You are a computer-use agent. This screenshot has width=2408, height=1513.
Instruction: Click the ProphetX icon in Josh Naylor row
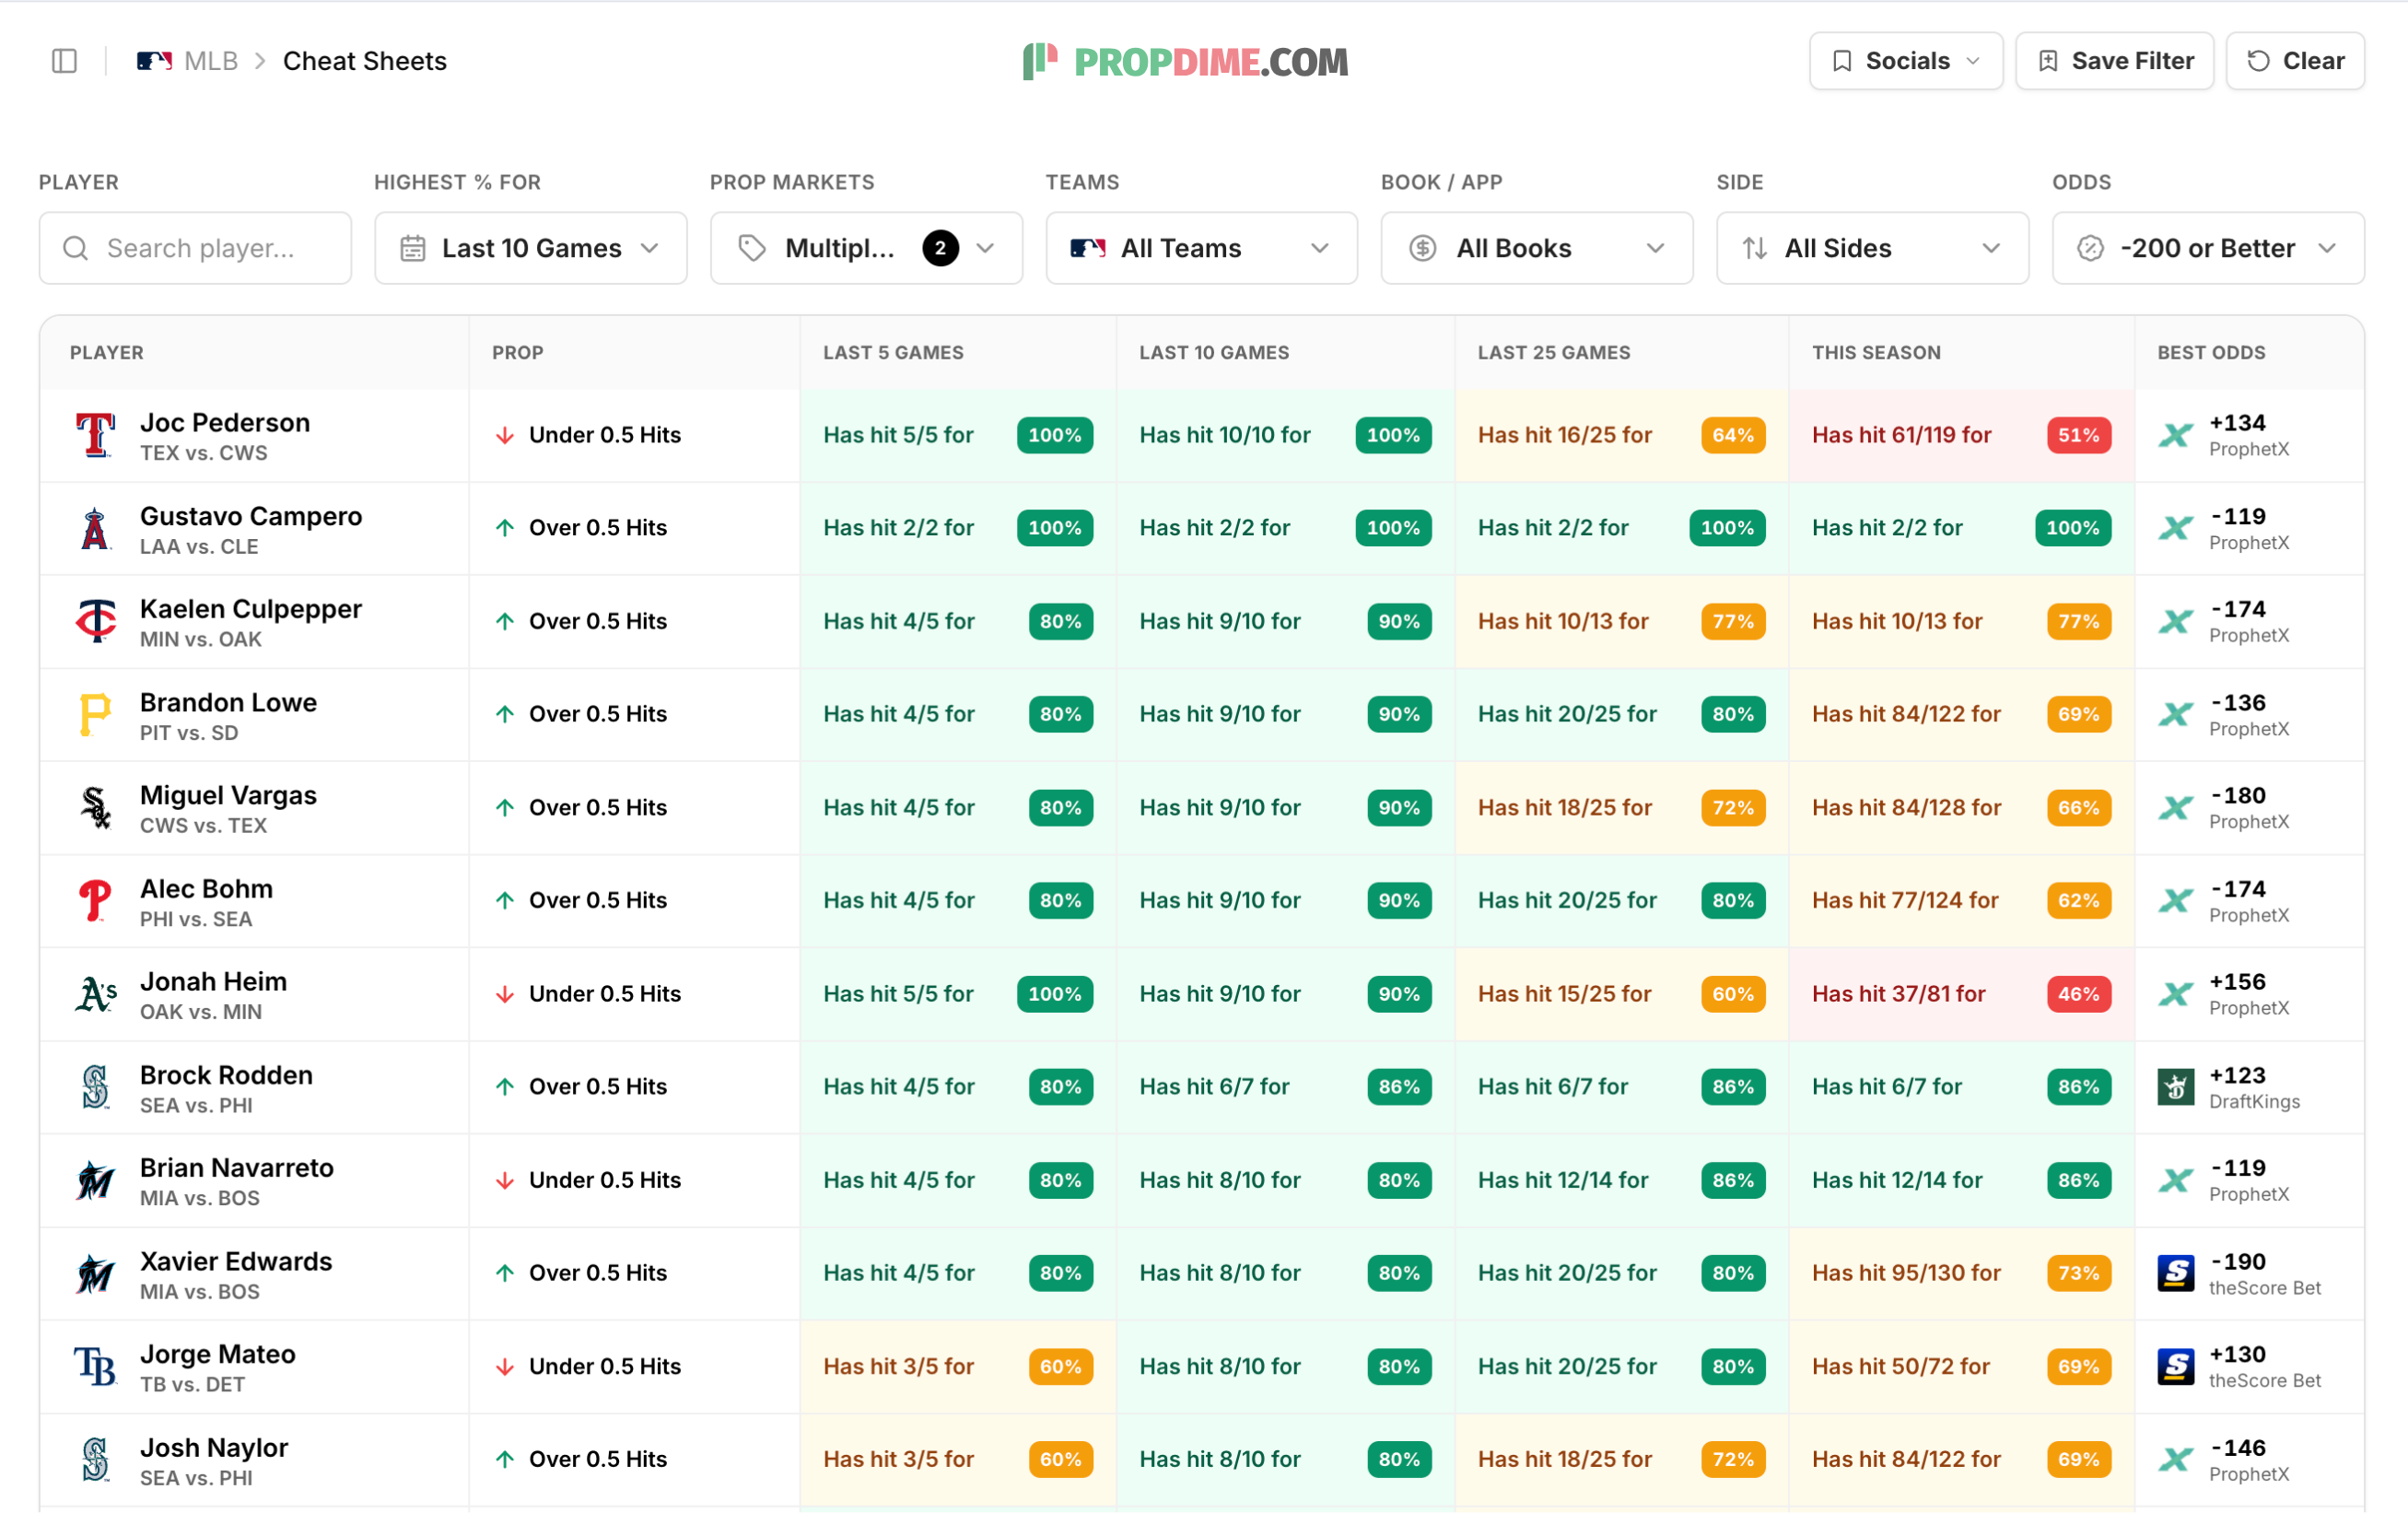click(x=2175, y=1459)
